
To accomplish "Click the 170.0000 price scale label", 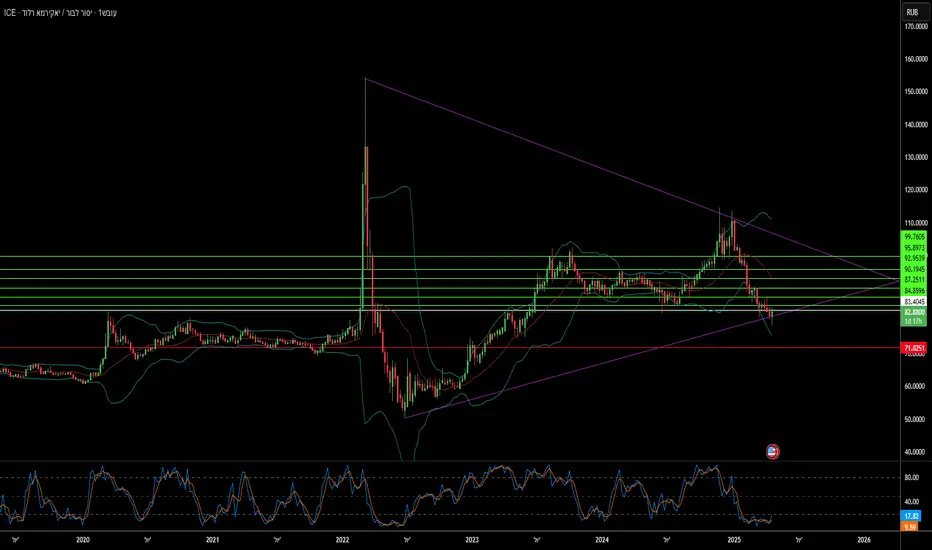I will 916,27.
